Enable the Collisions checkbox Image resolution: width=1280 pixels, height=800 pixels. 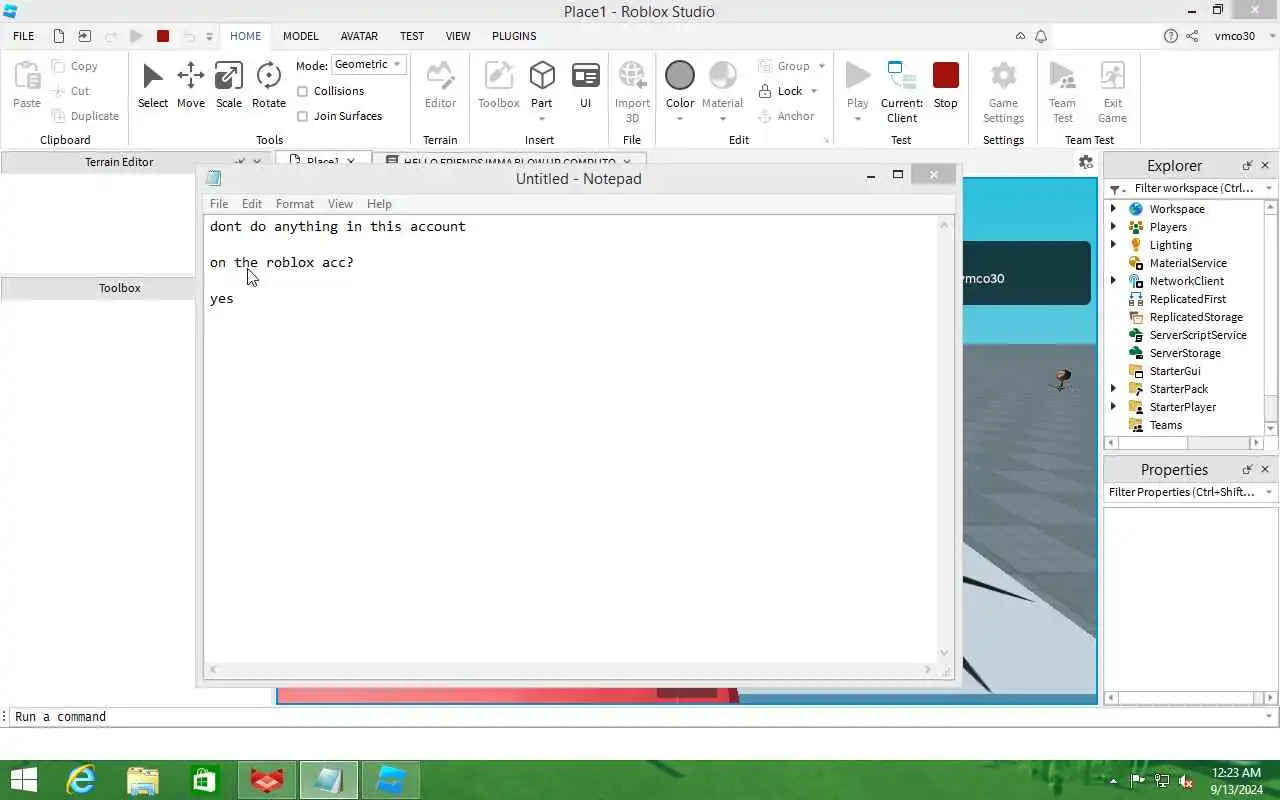point(302,91)
